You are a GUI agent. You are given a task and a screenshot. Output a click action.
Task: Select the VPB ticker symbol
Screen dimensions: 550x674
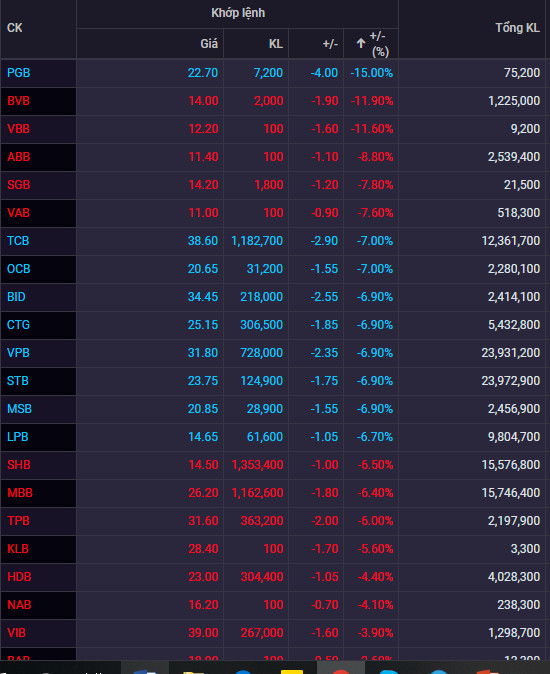tap(18, 352)
